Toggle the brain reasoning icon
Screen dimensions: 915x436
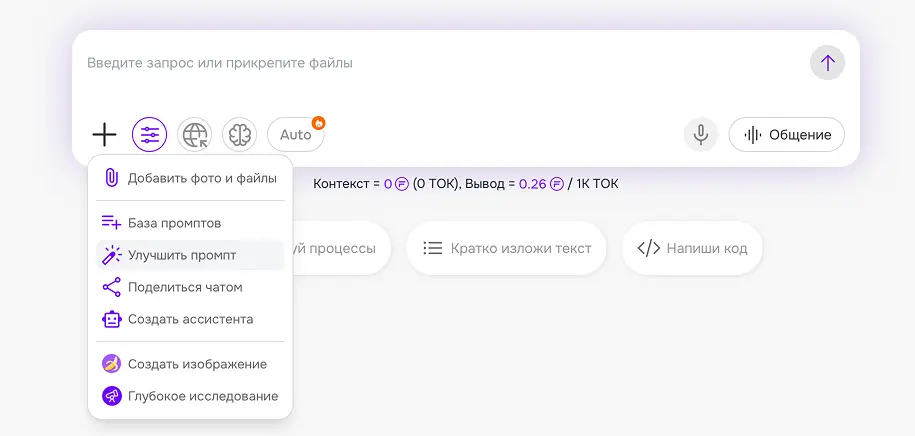[x=239, y=135]
